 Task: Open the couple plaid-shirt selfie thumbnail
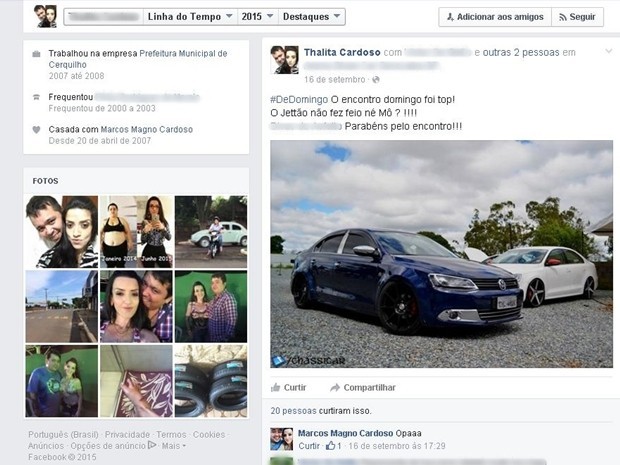[x=136, y=306]
